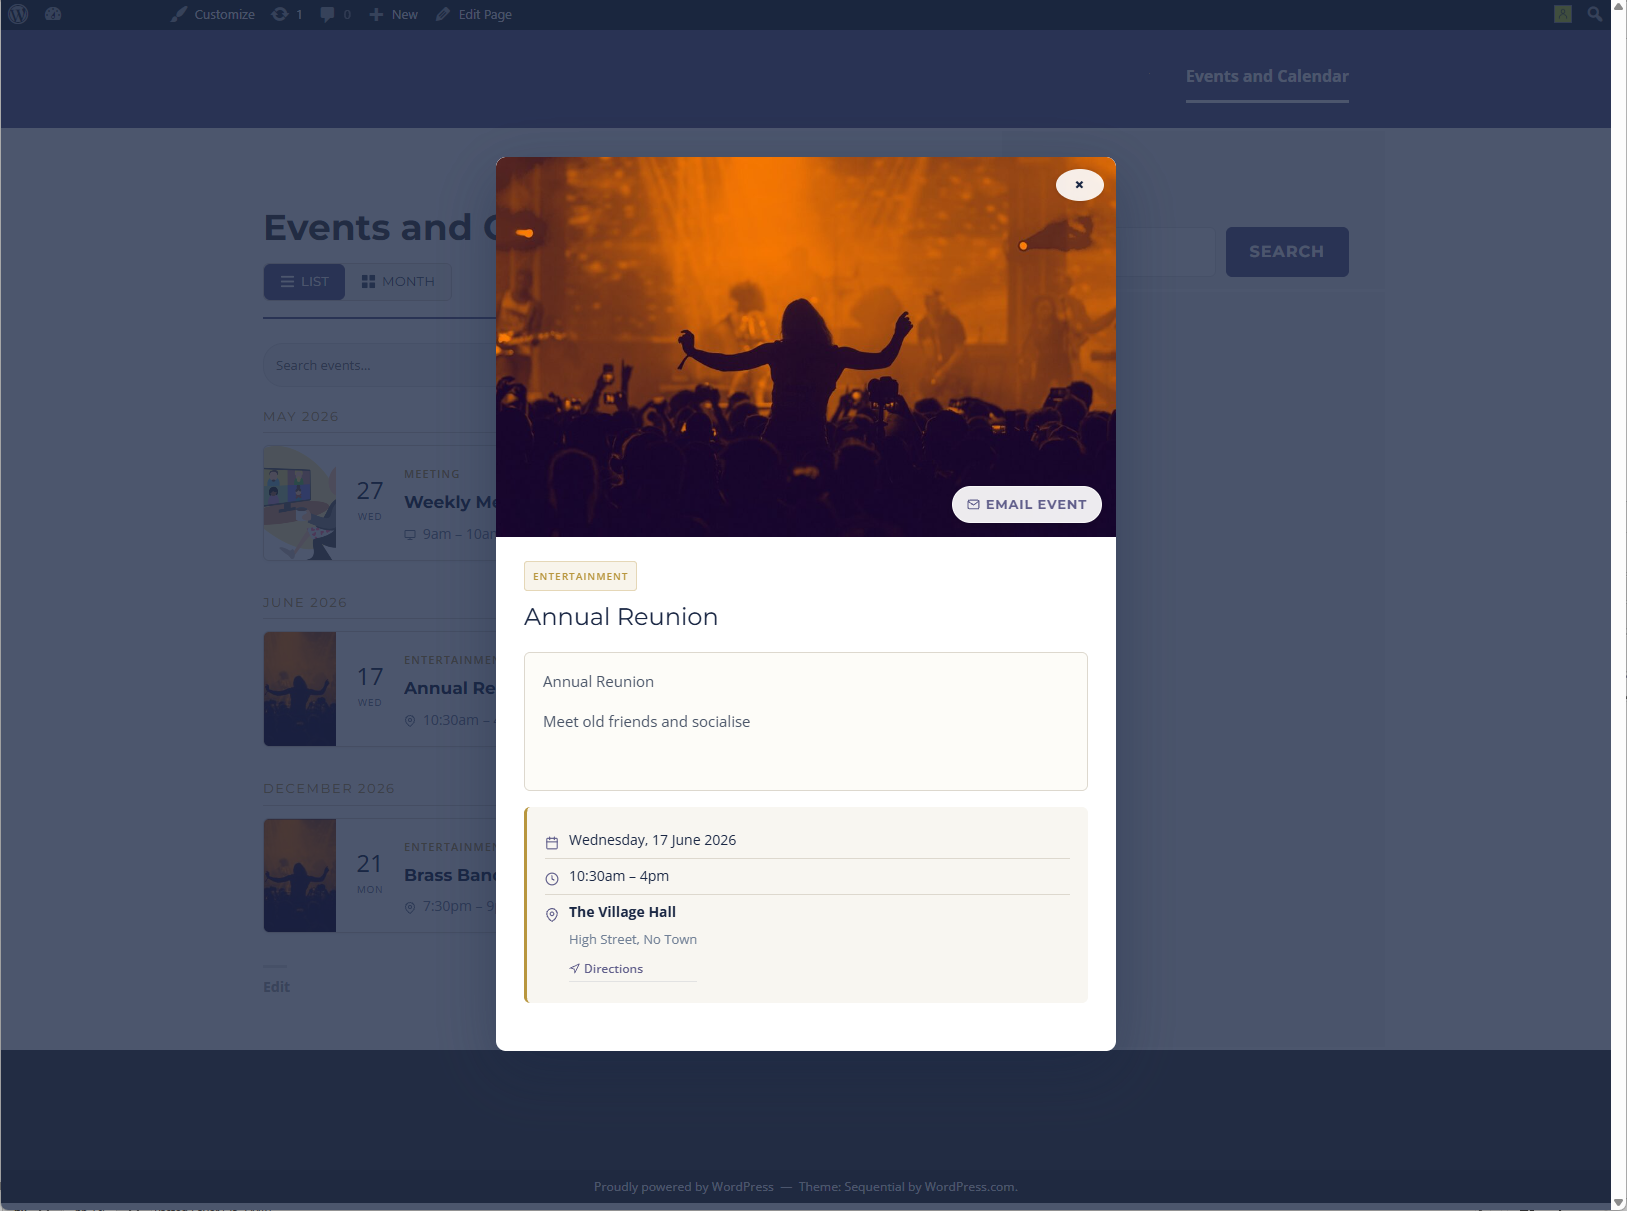
Task: Open the comments bubble icon
Action: (335, 14)
